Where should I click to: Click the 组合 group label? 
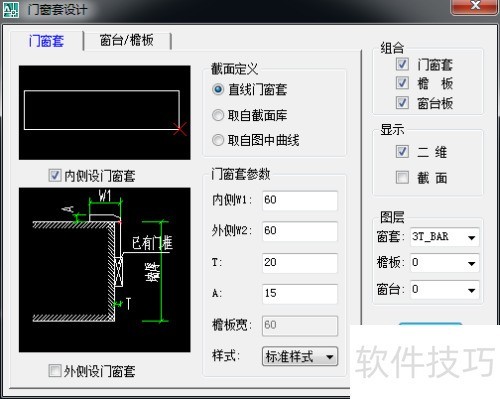[392, 48]
